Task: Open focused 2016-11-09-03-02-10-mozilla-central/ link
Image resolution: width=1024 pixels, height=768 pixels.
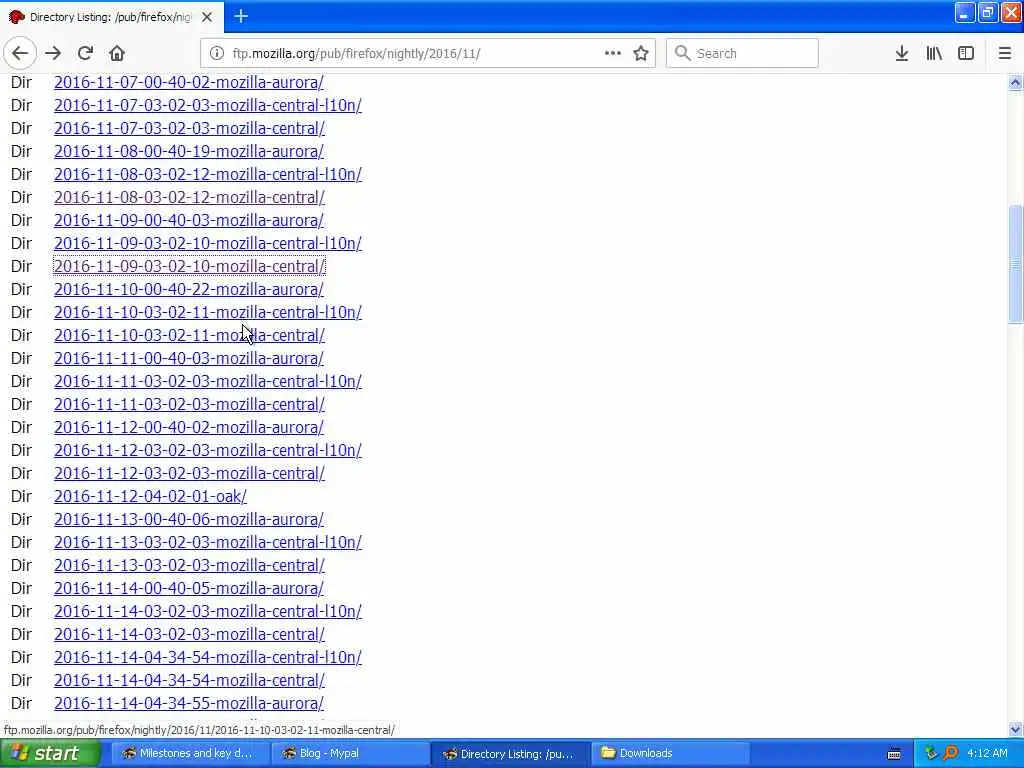Action: coord(189,266)
